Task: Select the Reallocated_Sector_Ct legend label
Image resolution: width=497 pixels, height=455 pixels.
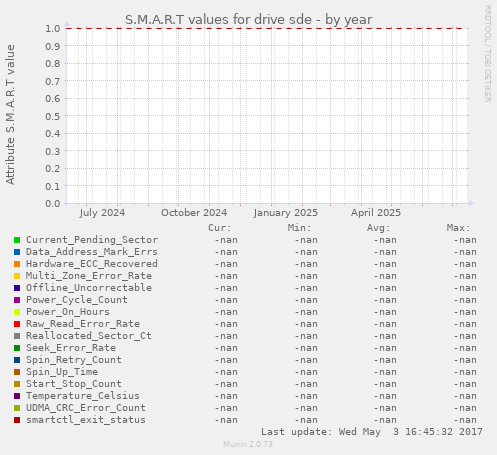Action: pos(89,336)
